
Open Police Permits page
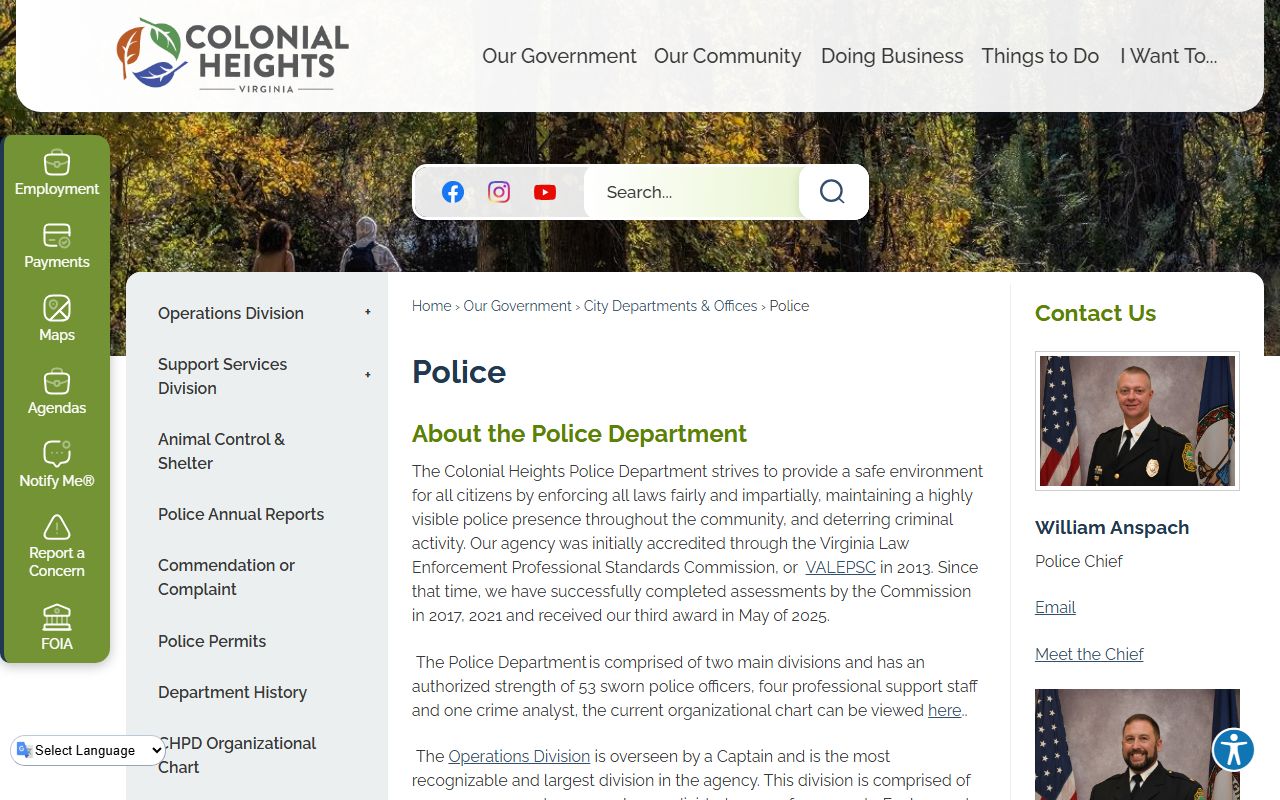[x=212, y=641]
